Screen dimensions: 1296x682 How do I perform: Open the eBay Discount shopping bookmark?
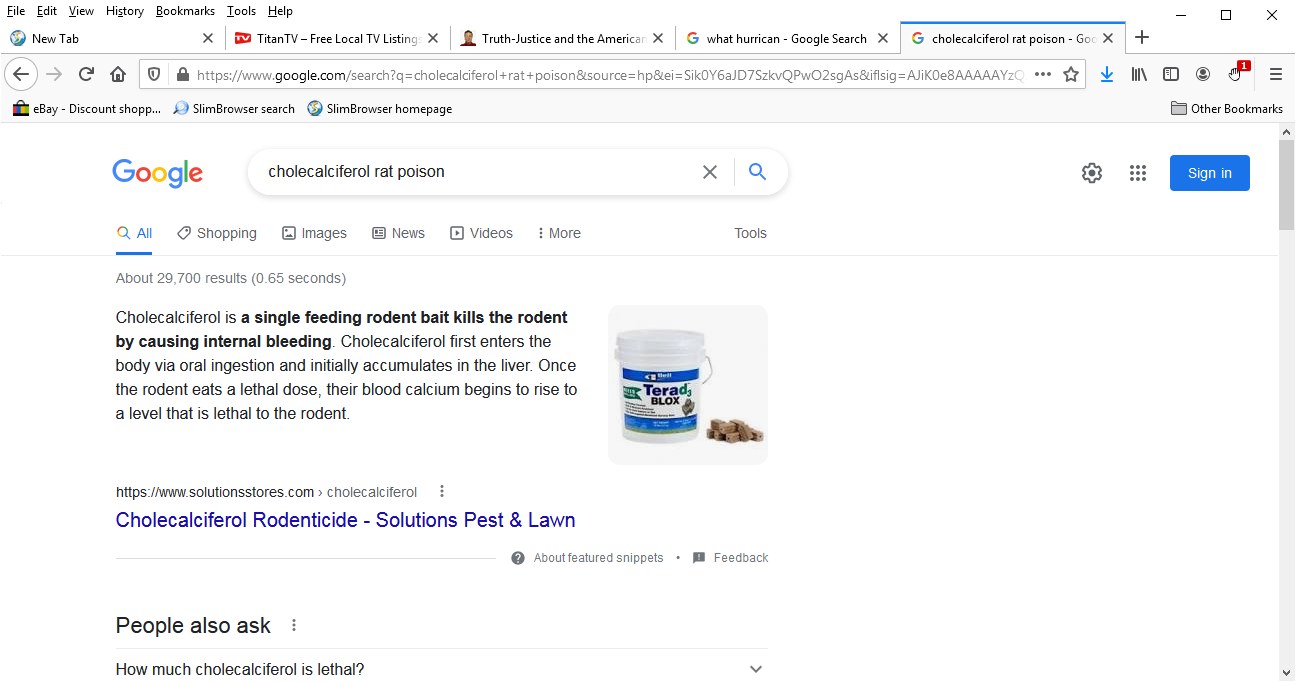pyautogui.click(x=87, y=109)
